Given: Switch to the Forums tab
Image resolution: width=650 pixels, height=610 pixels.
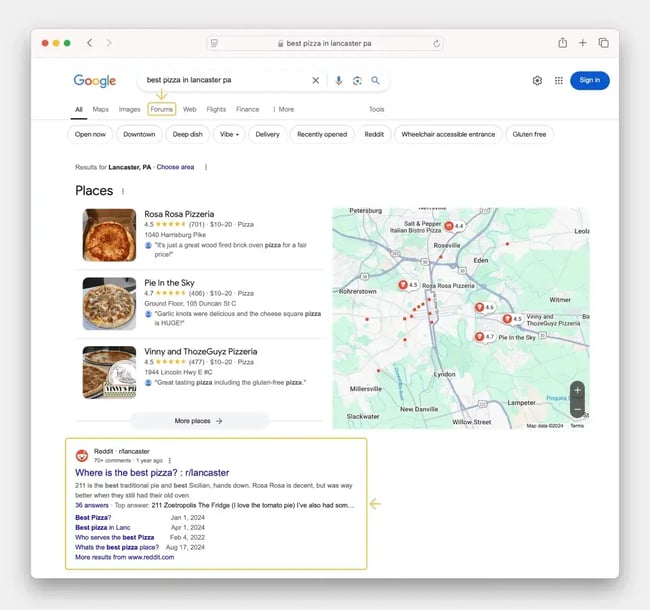Looking at the screenshot, I should coord(162,109).
